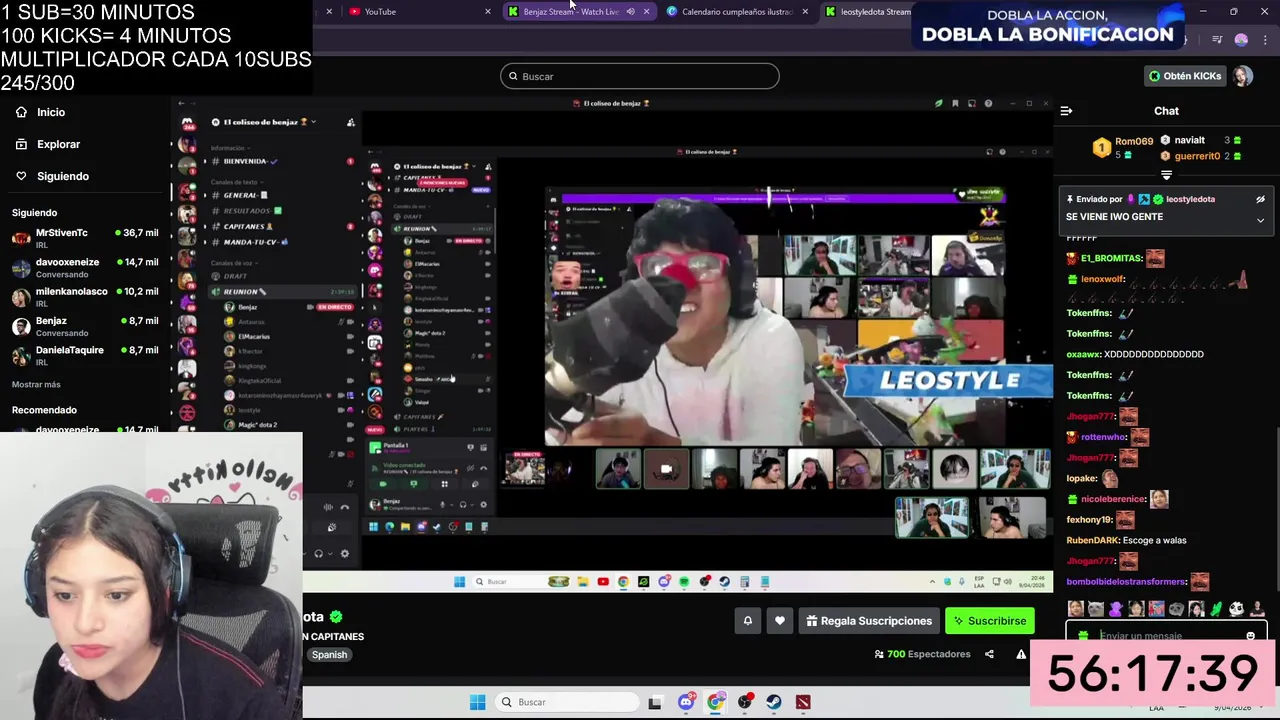
Task: Switch to Calendario cumpleaños ilustrado tab
Action: click(x=736, y=11)
